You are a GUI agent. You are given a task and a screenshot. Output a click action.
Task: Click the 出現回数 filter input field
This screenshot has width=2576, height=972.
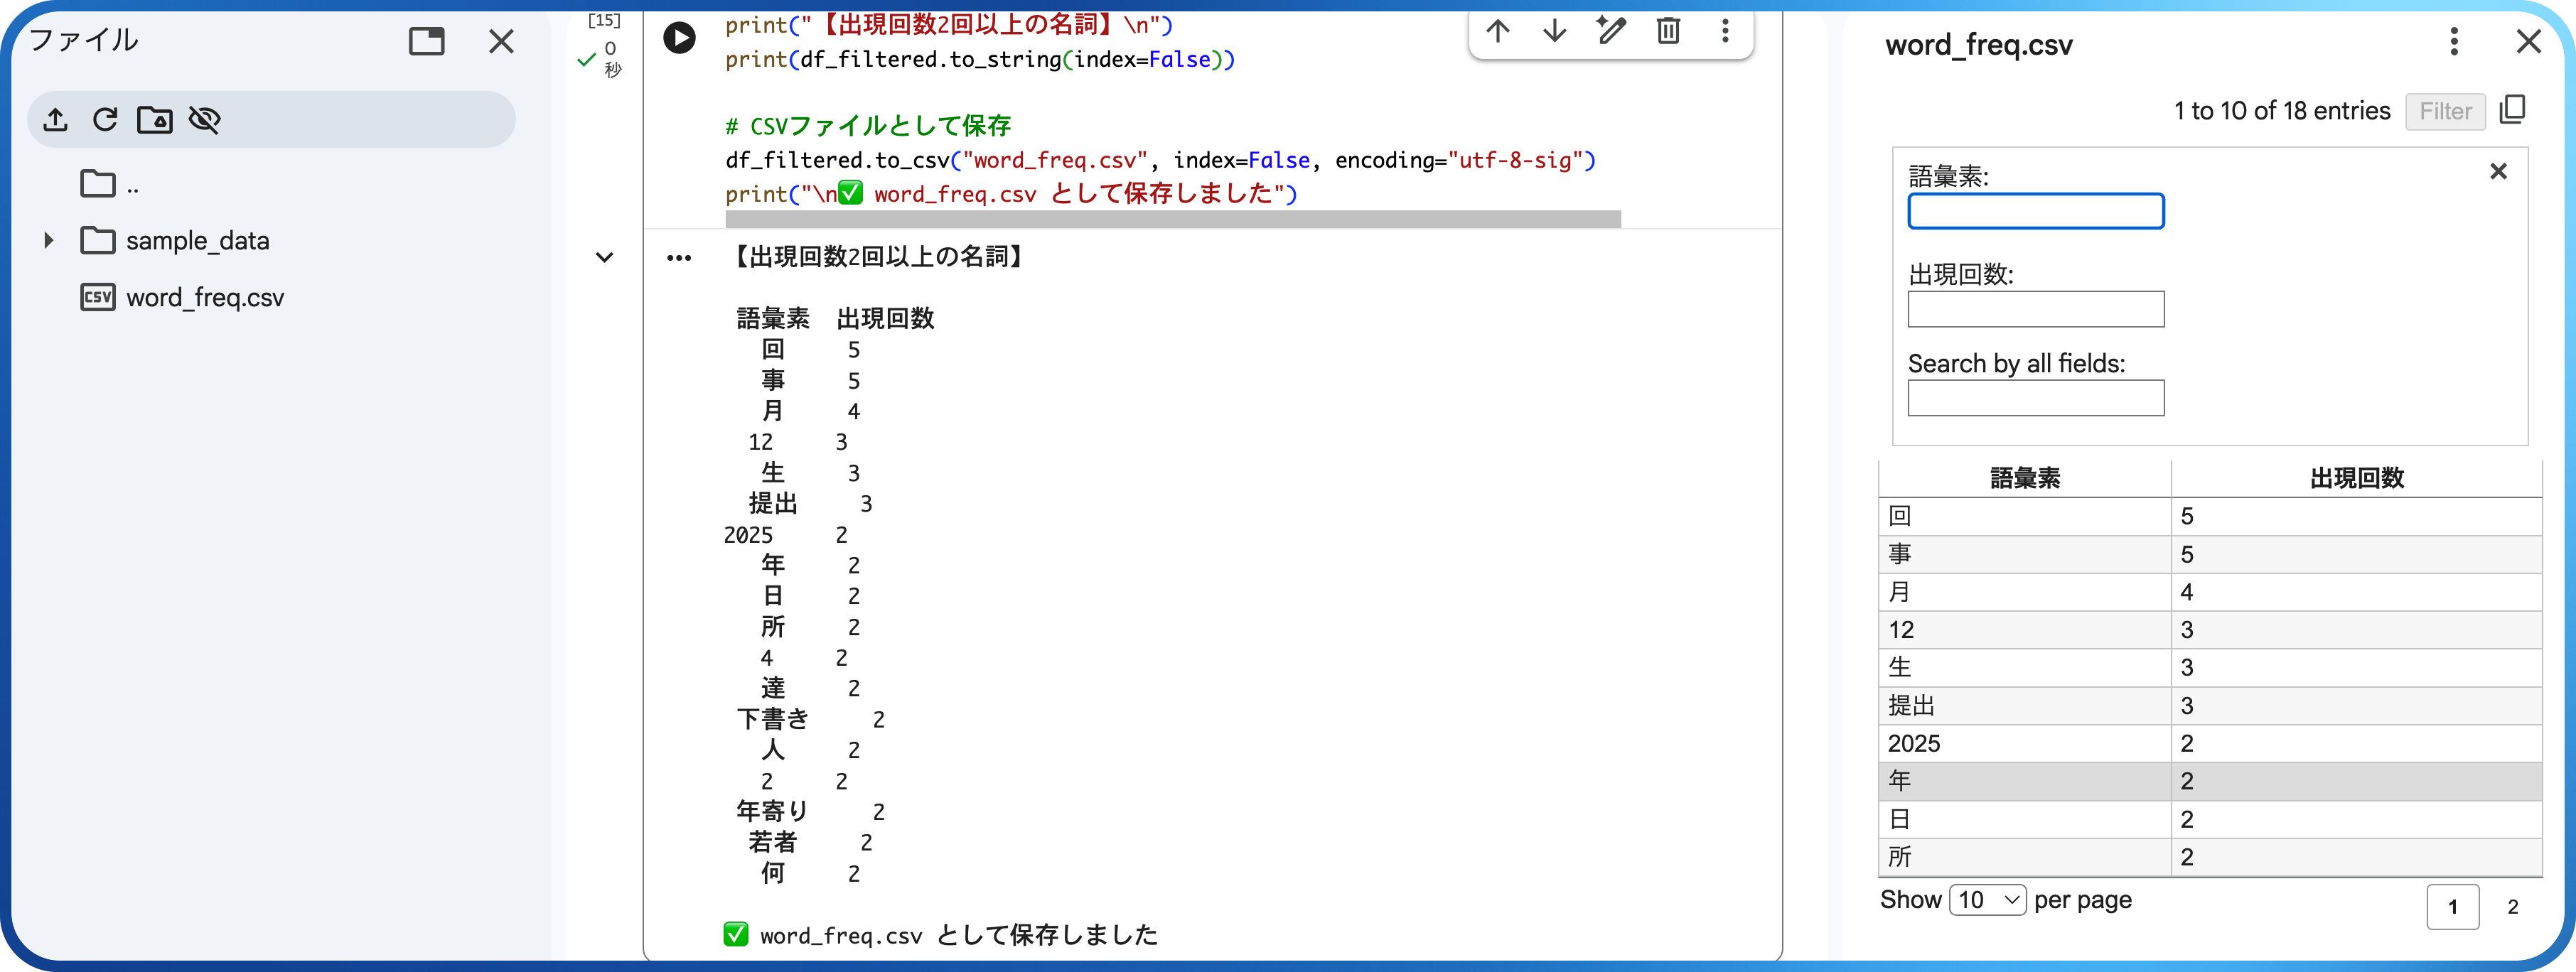click(2035, 309)
